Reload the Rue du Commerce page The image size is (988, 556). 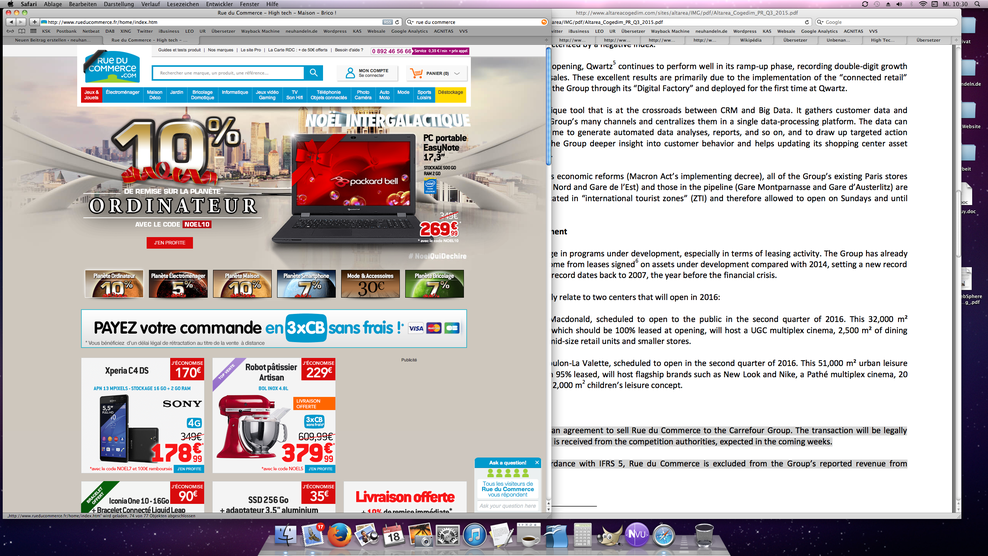(397, 22)
